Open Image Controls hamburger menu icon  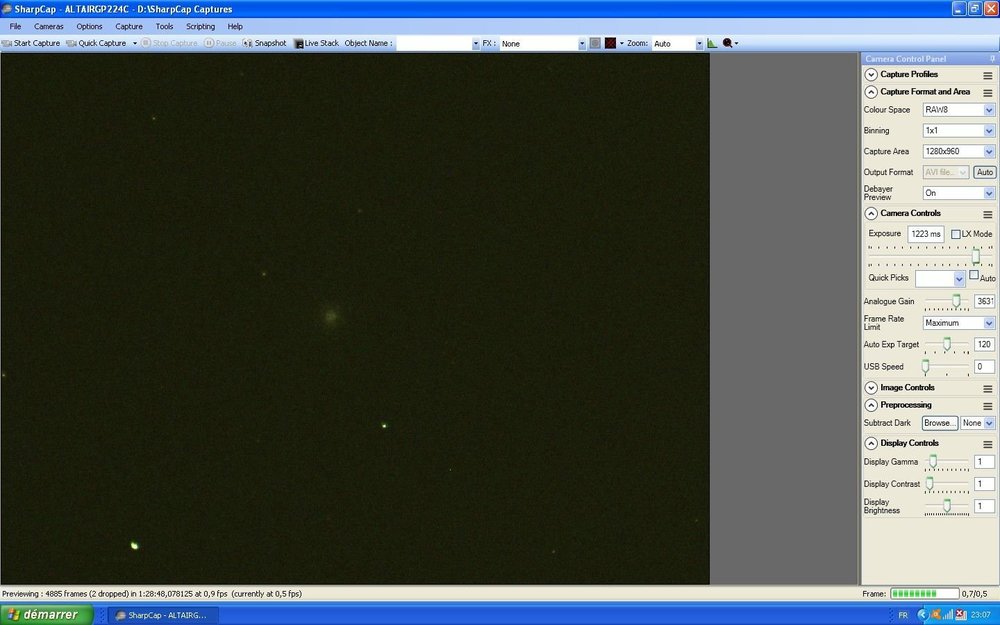coord(987,388)
